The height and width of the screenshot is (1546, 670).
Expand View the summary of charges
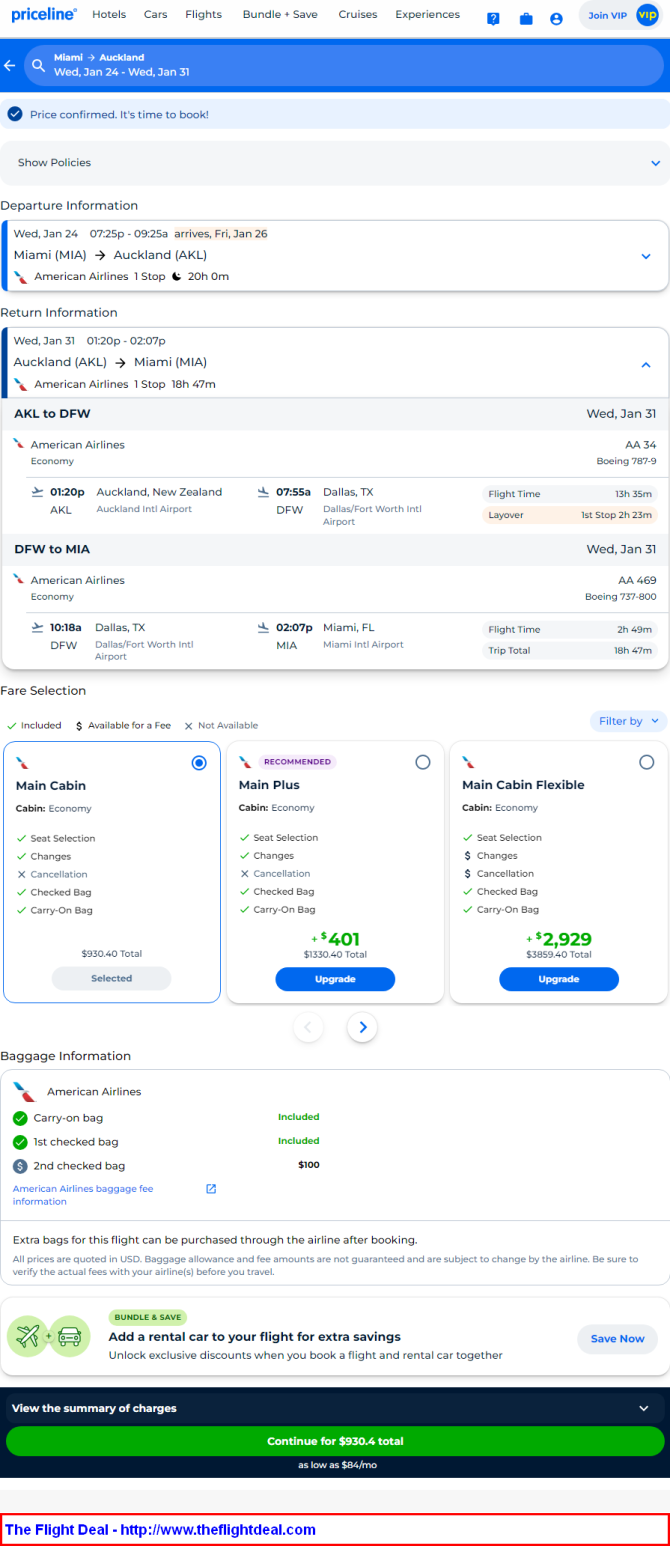coord(335,1408)
